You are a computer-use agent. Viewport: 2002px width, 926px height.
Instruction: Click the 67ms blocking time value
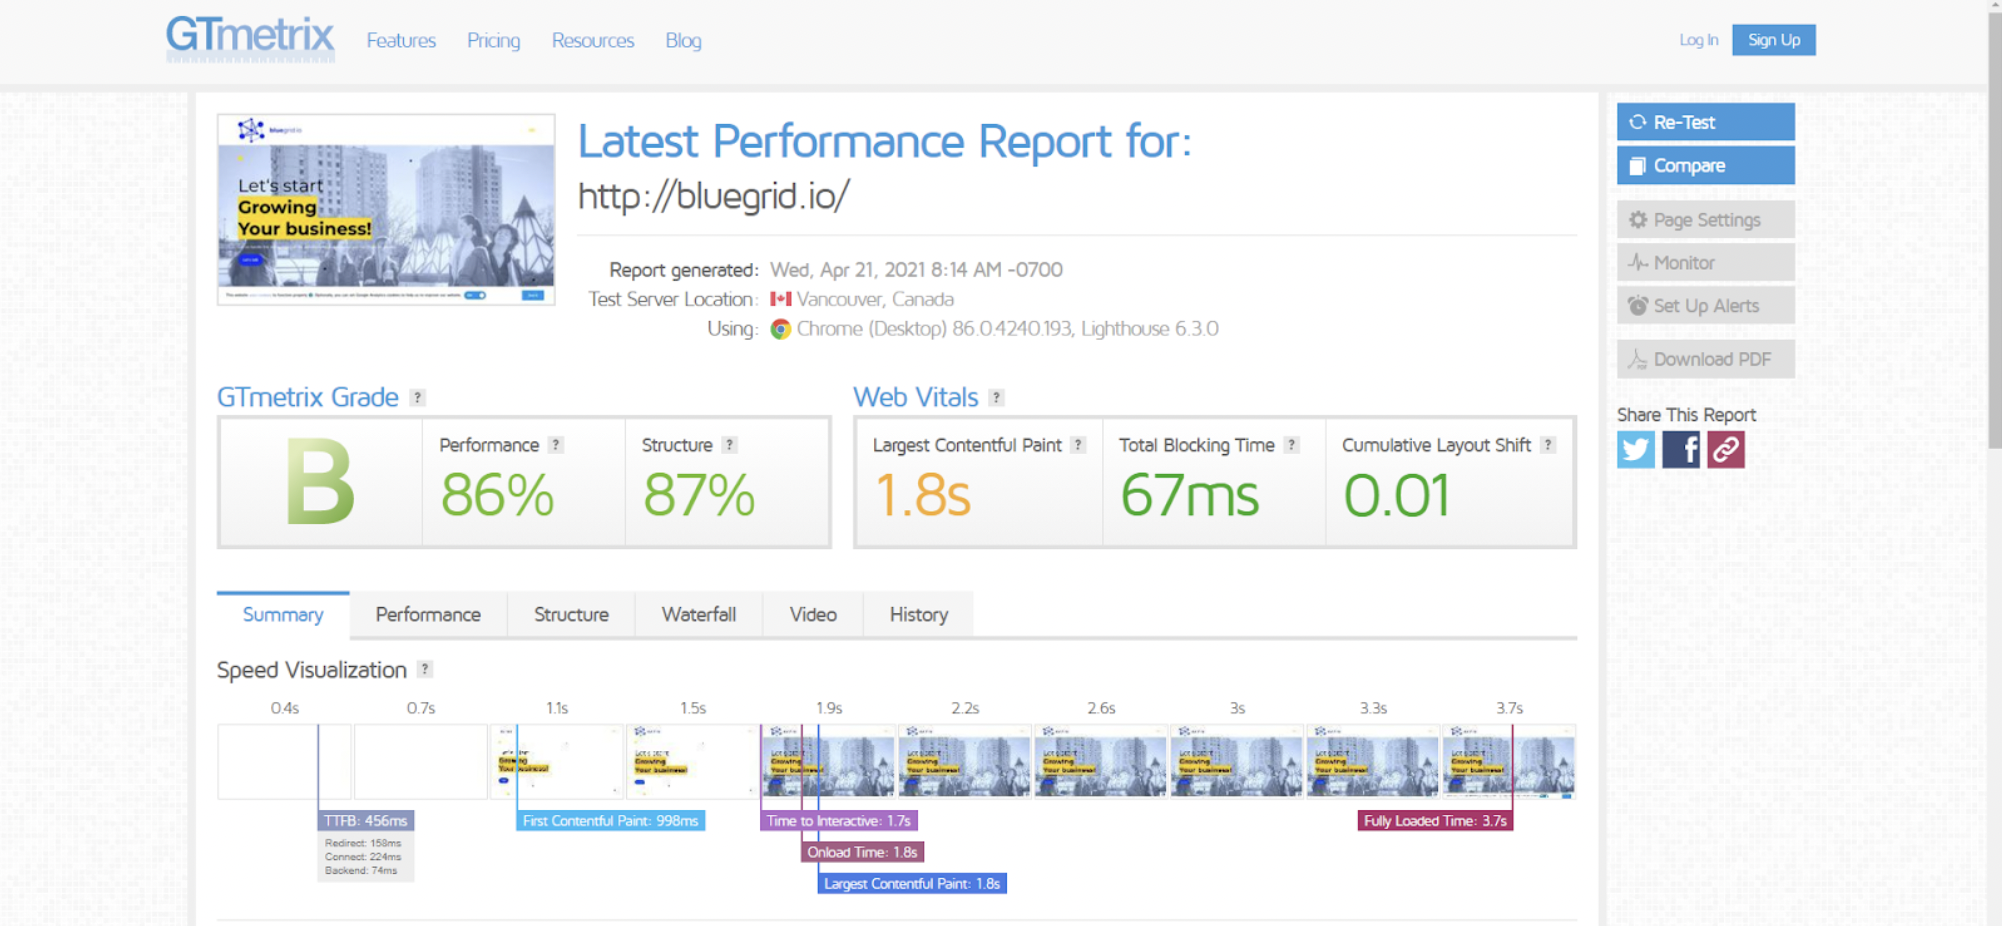pyautogui.click(x=1189, y=495)
